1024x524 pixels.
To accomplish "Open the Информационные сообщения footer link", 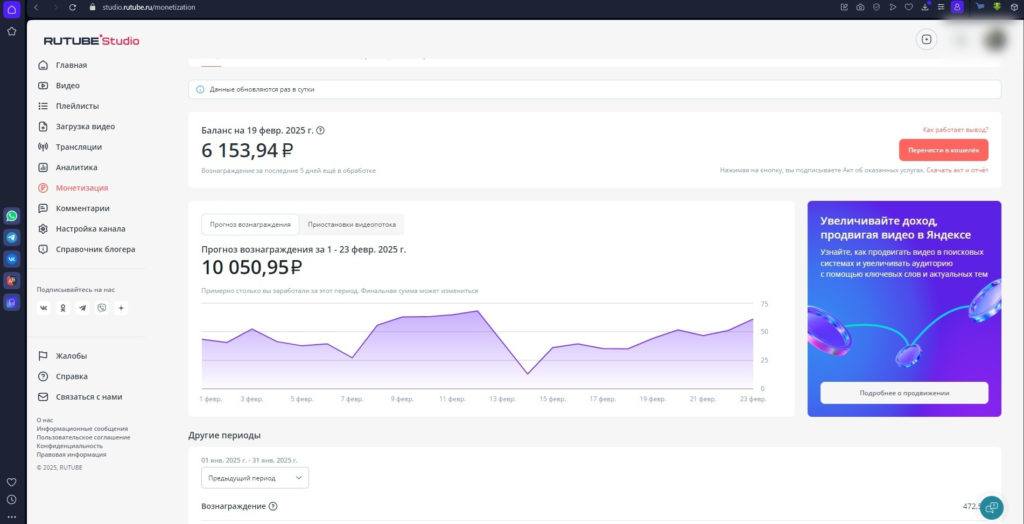I will click(x=82, y=429).
